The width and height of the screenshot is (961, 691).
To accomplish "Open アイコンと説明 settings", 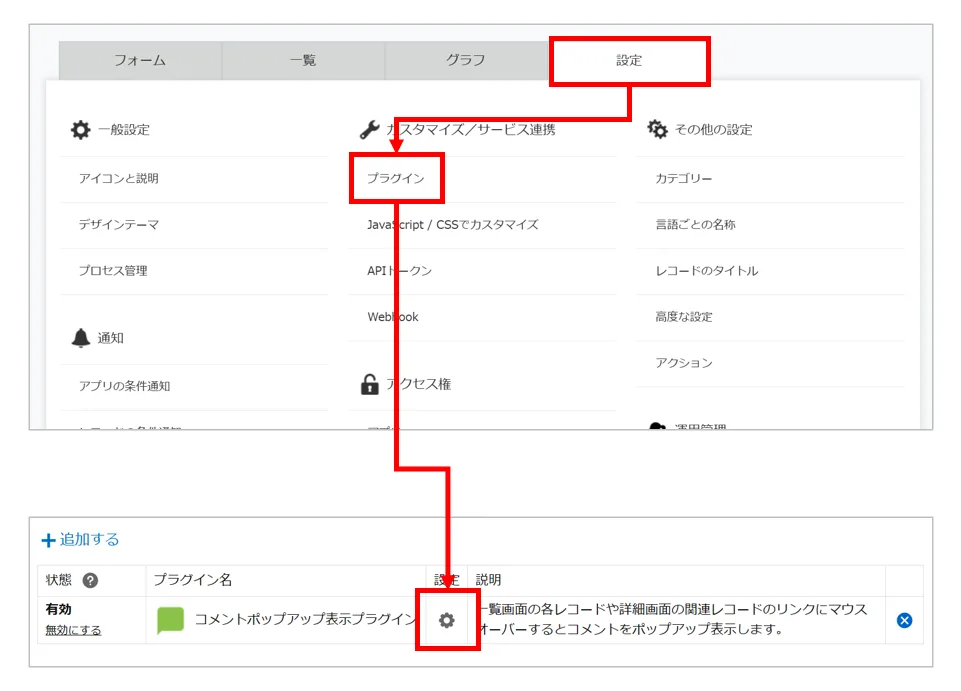I will tap(118, 178).
